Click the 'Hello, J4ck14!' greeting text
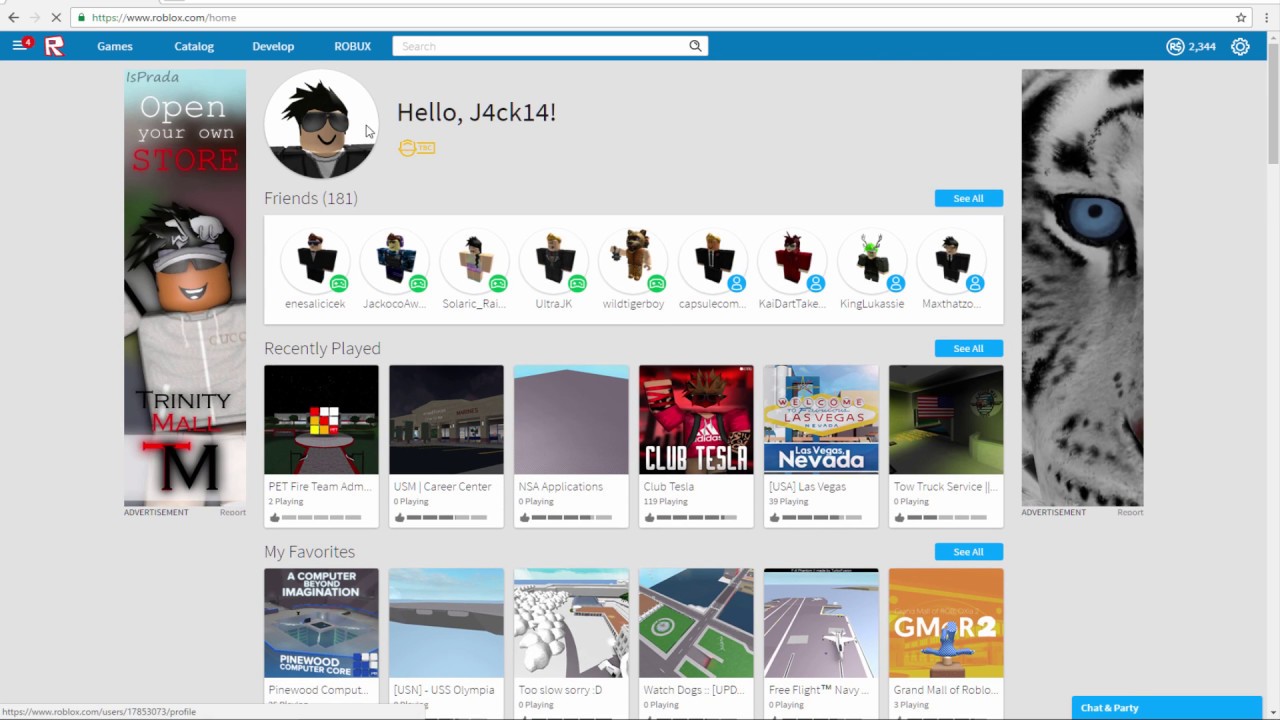Screen dimensions: 1280x720 476,112
